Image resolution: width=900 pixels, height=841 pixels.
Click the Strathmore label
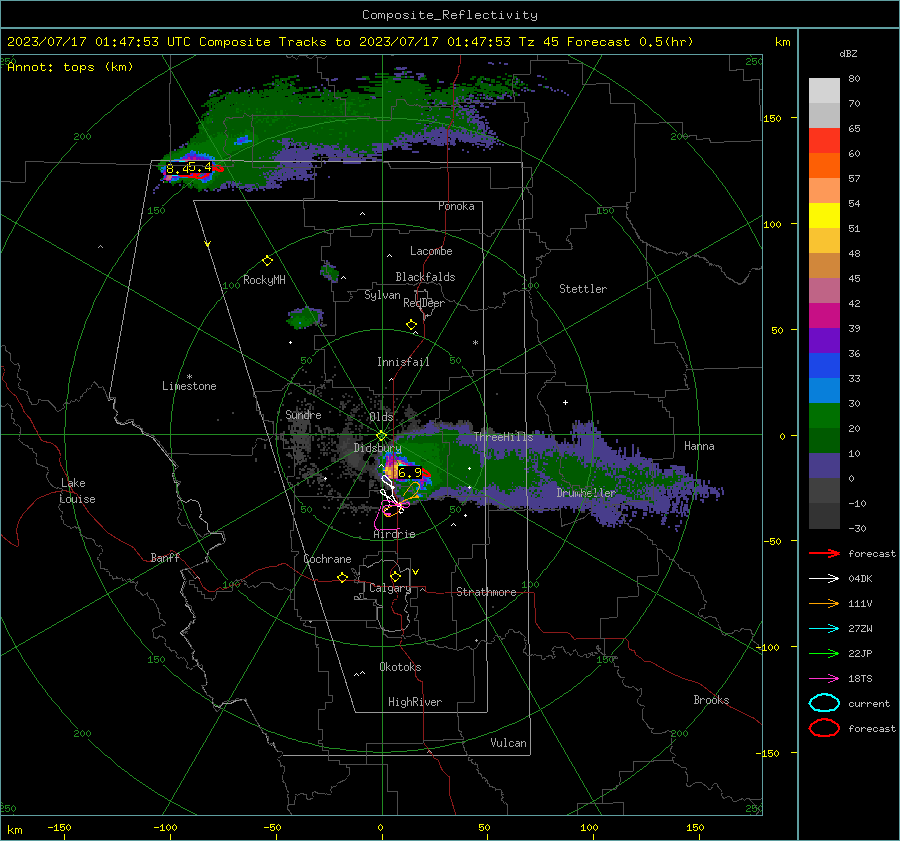(x=486, y=592)
